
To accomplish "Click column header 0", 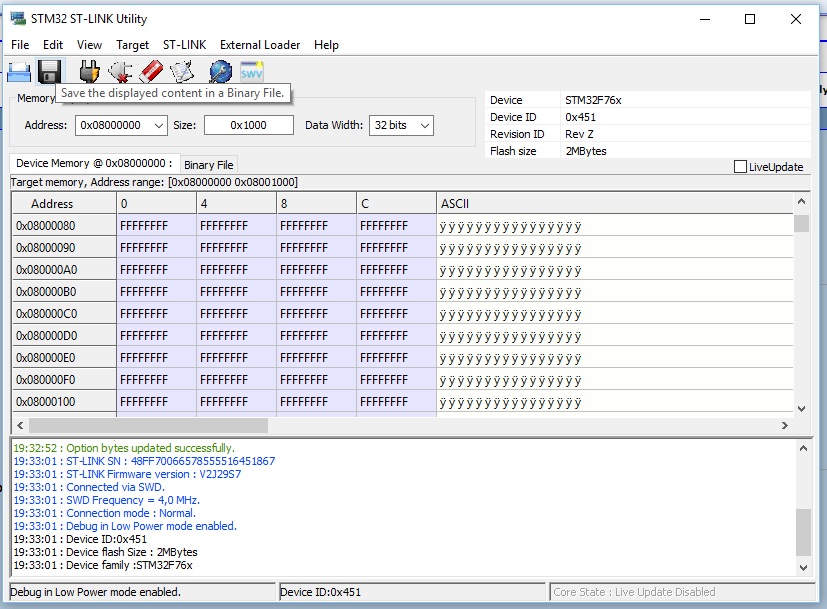I will [x=156, y=204].
